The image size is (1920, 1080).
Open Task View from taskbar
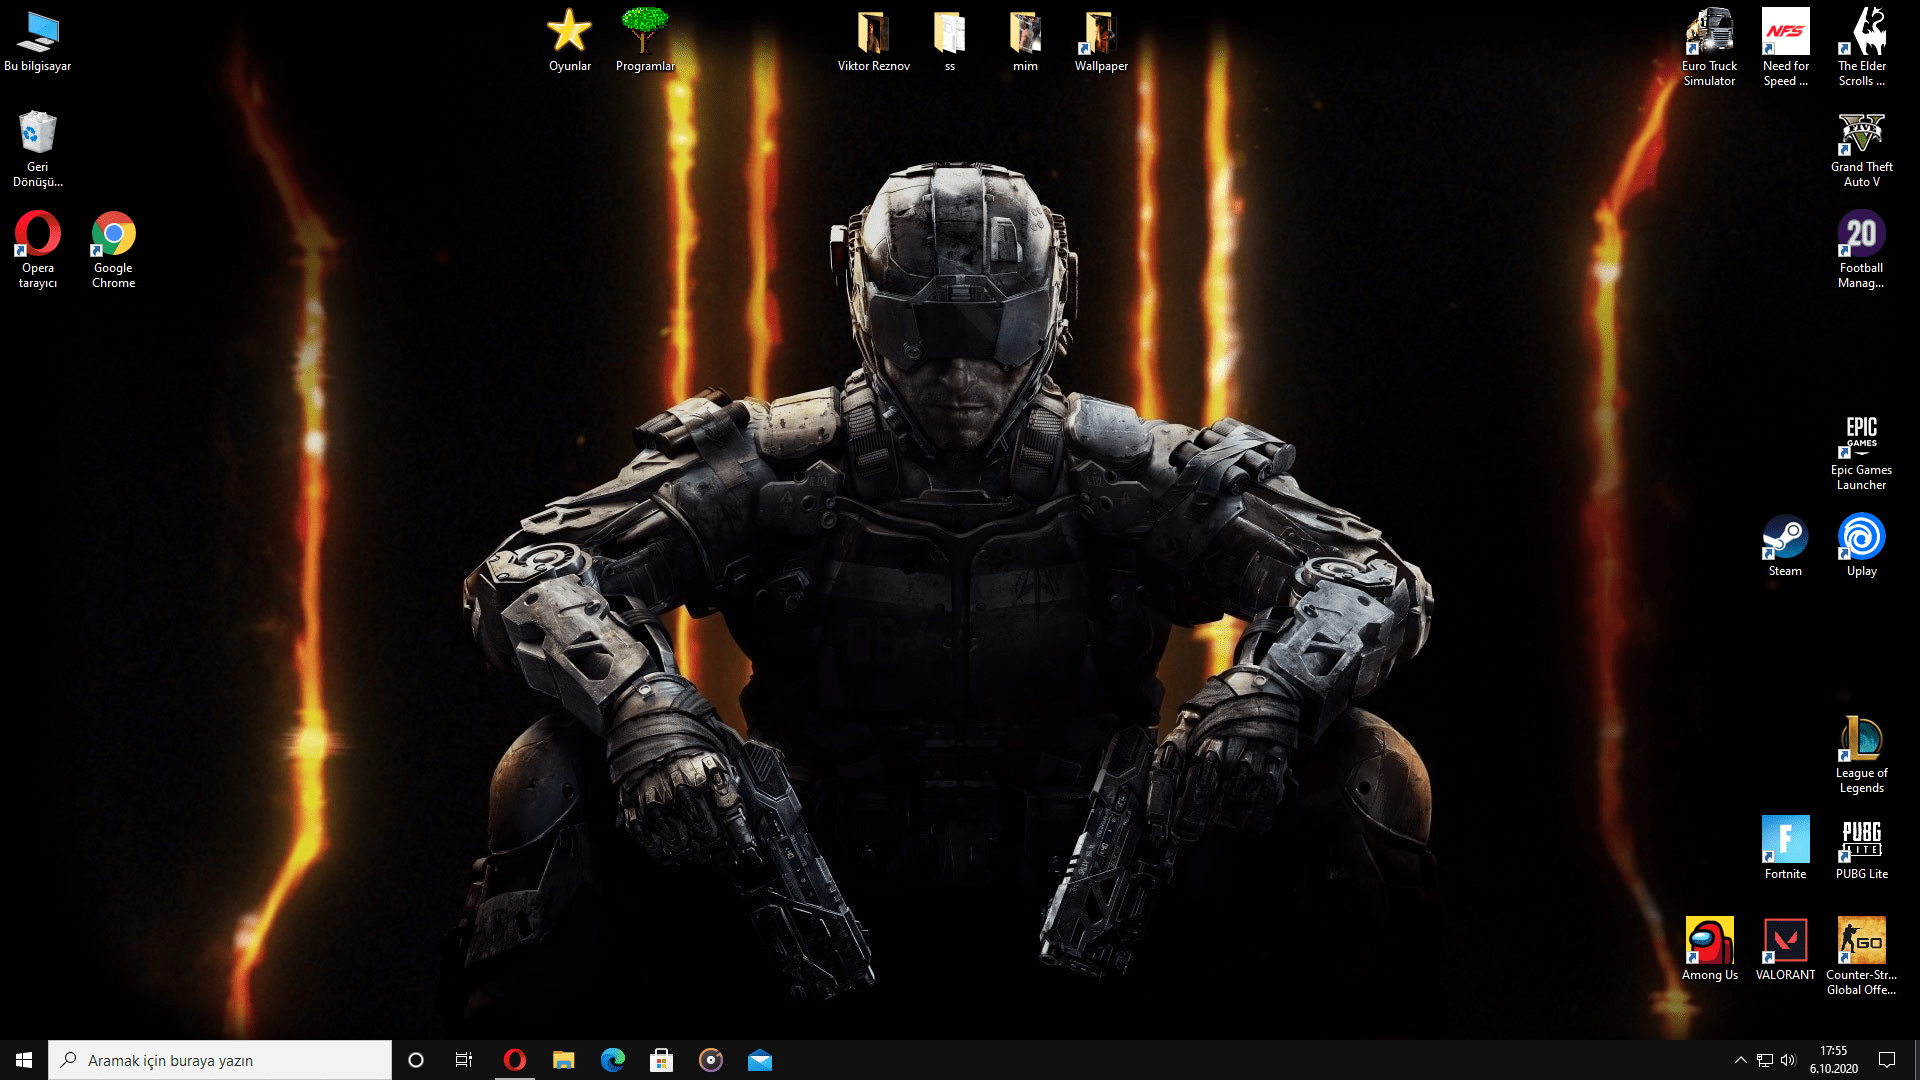pyautogui.click(x=464, y=1060)
